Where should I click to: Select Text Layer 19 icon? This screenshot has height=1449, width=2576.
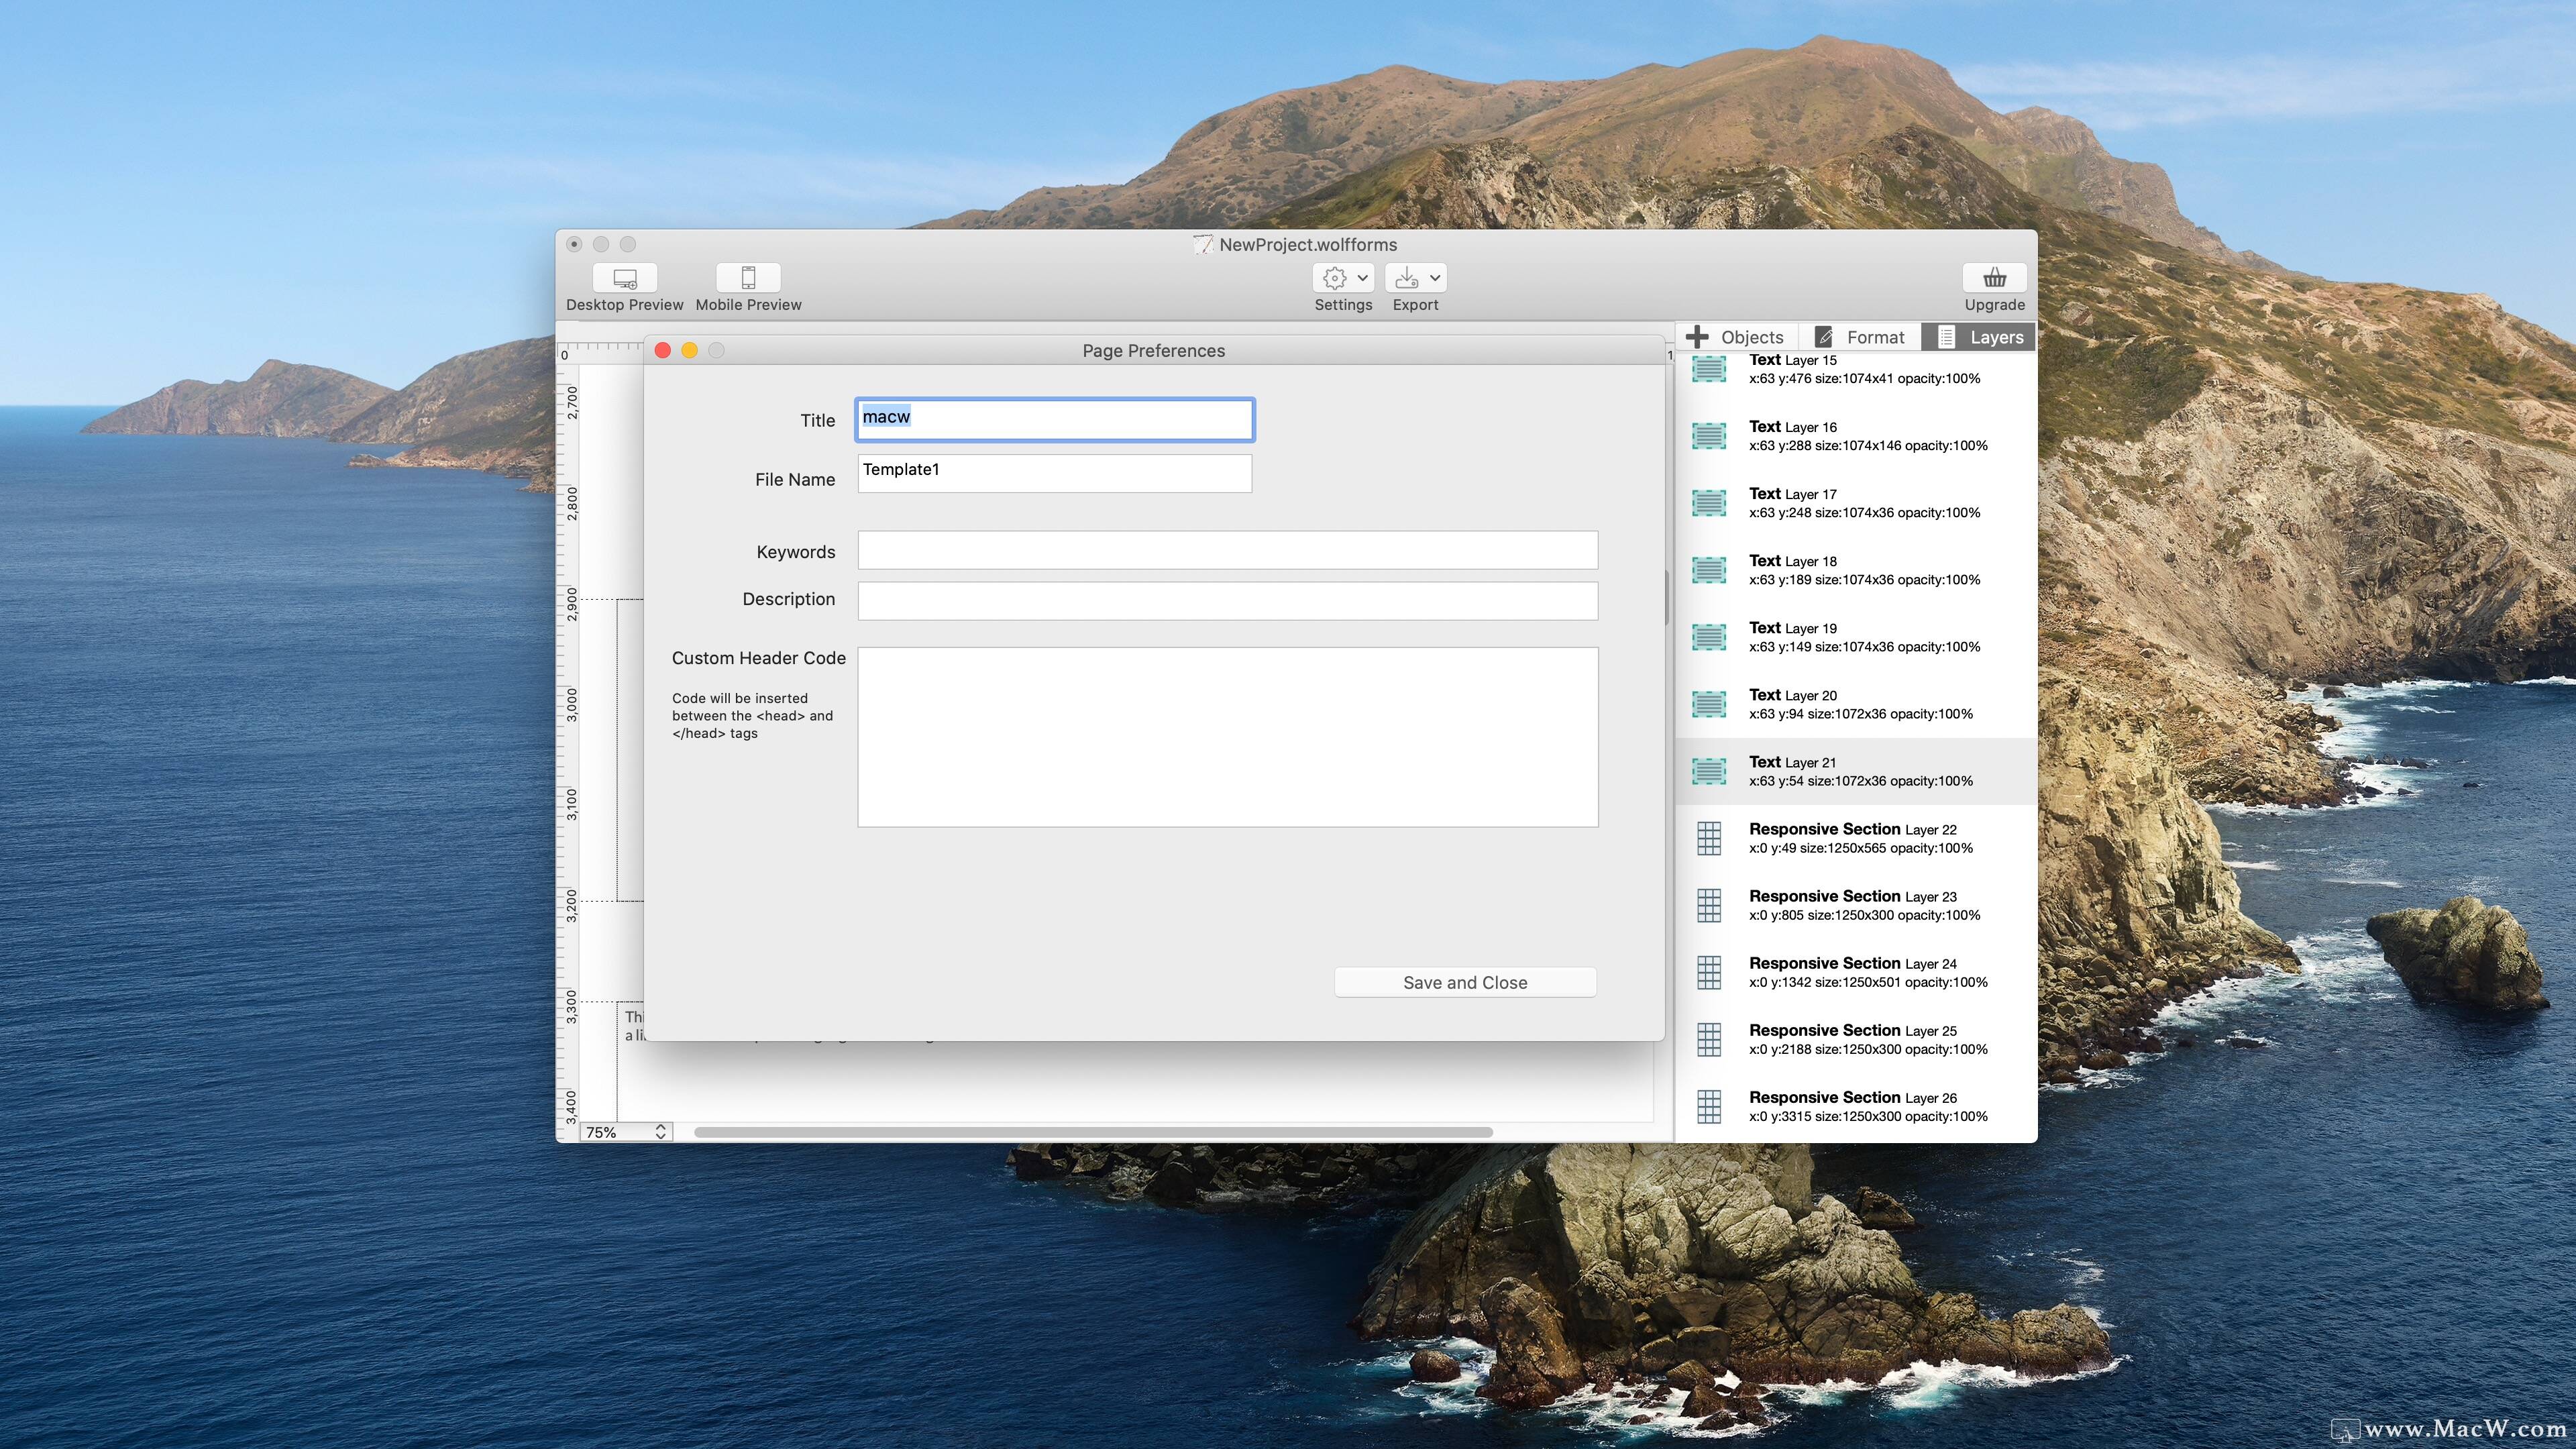(1709, 637)
